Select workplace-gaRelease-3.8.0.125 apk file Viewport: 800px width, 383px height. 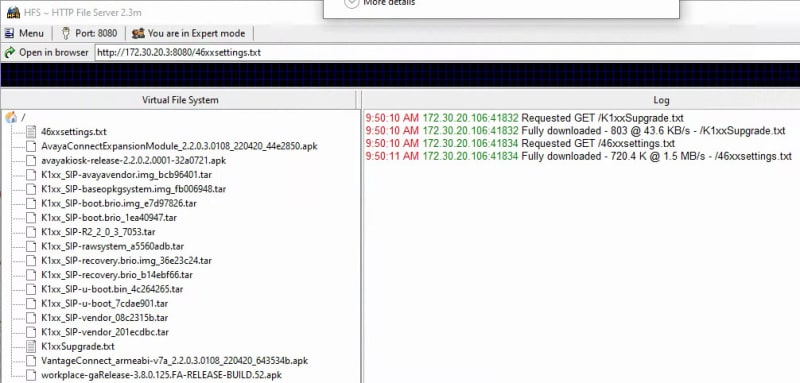click(162, 374)
